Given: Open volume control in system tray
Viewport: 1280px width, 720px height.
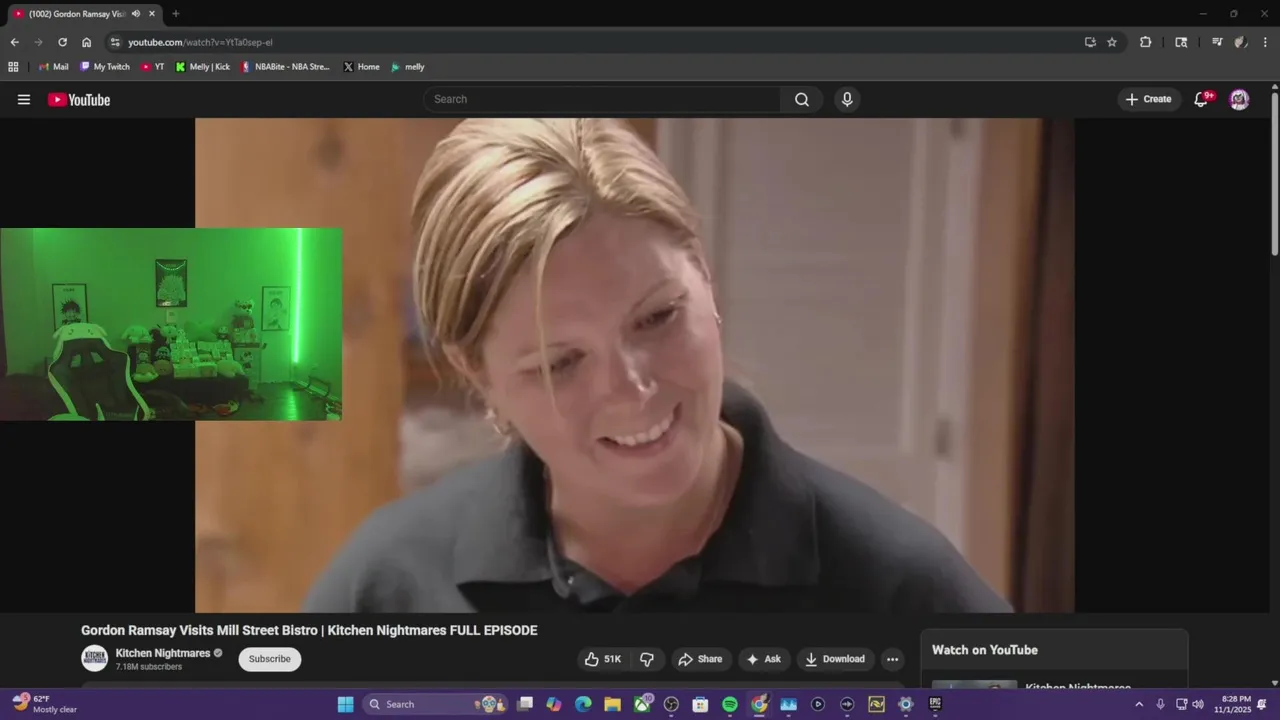Looking at the screenshot, I should (1198, 704).
